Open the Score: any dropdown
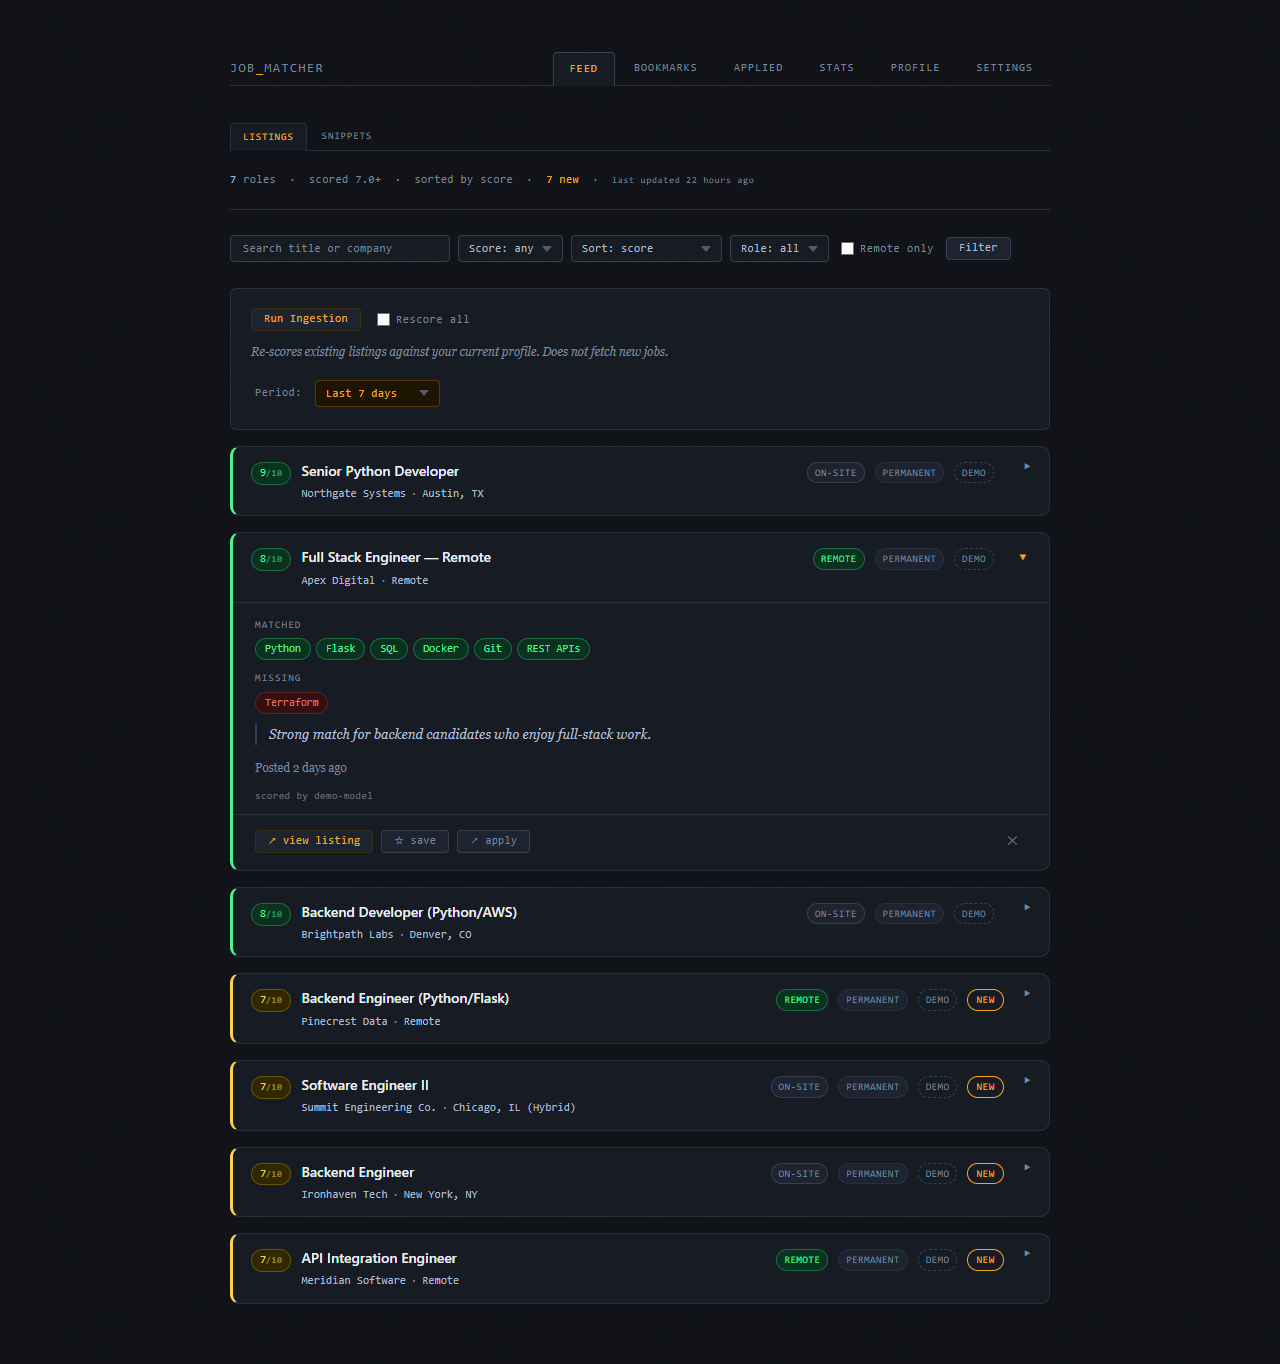The width and height of the screenshot is (1280, 1364). [510, 248]
